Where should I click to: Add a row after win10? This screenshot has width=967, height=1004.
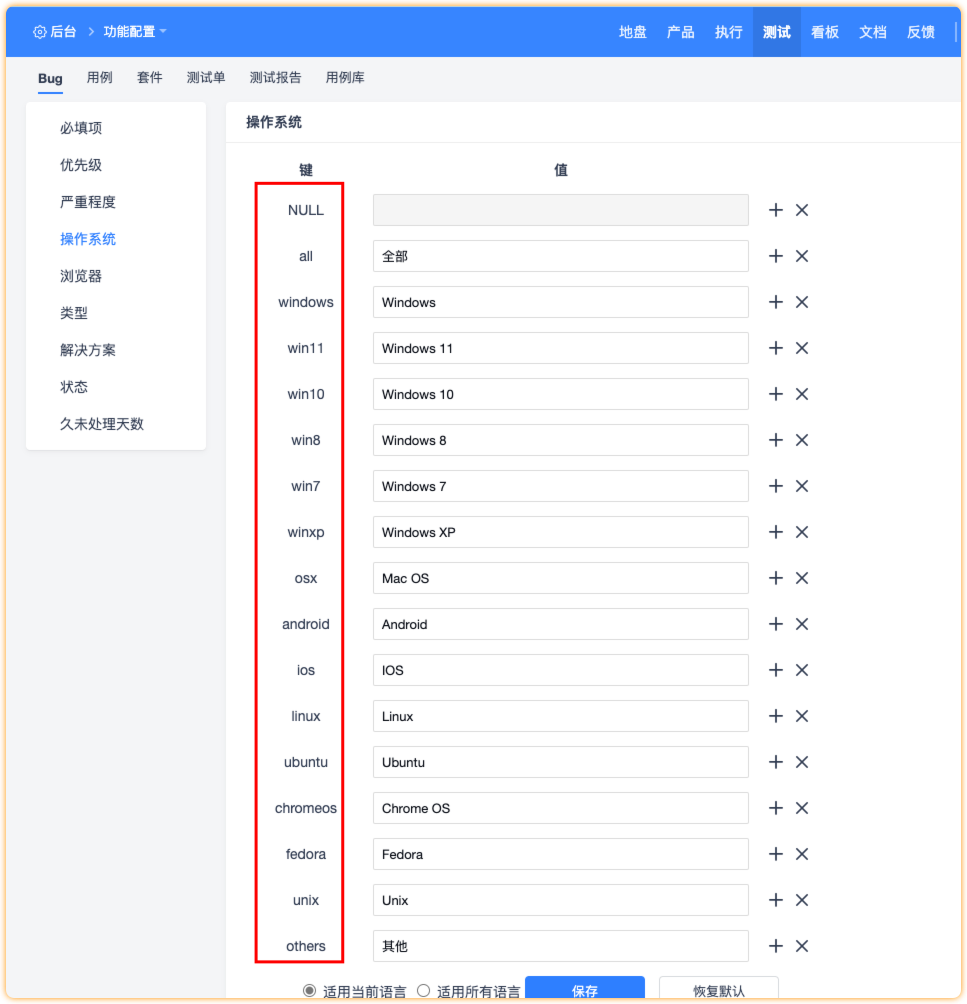click(x=776, y=394)
